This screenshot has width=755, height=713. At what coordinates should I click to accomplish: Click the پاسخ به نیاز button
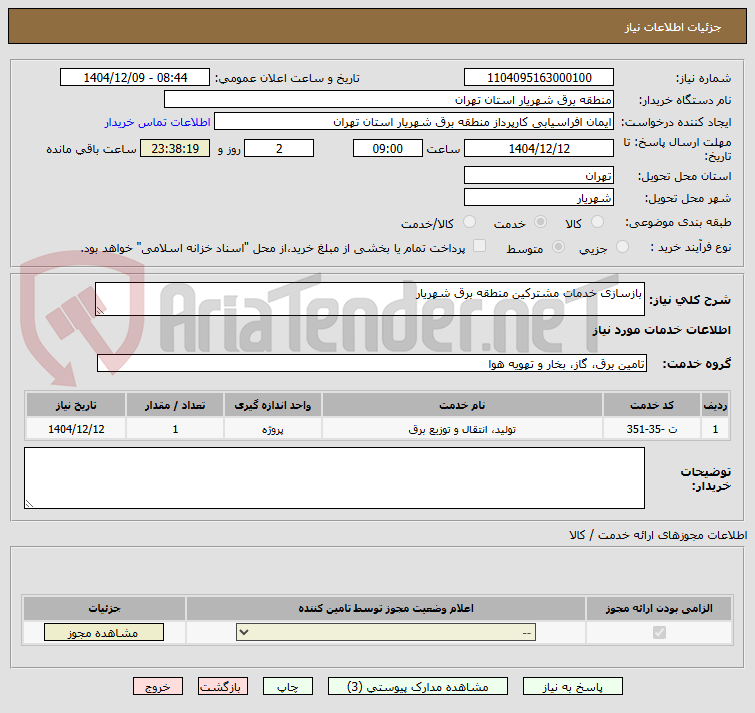[x=573, y=686]
